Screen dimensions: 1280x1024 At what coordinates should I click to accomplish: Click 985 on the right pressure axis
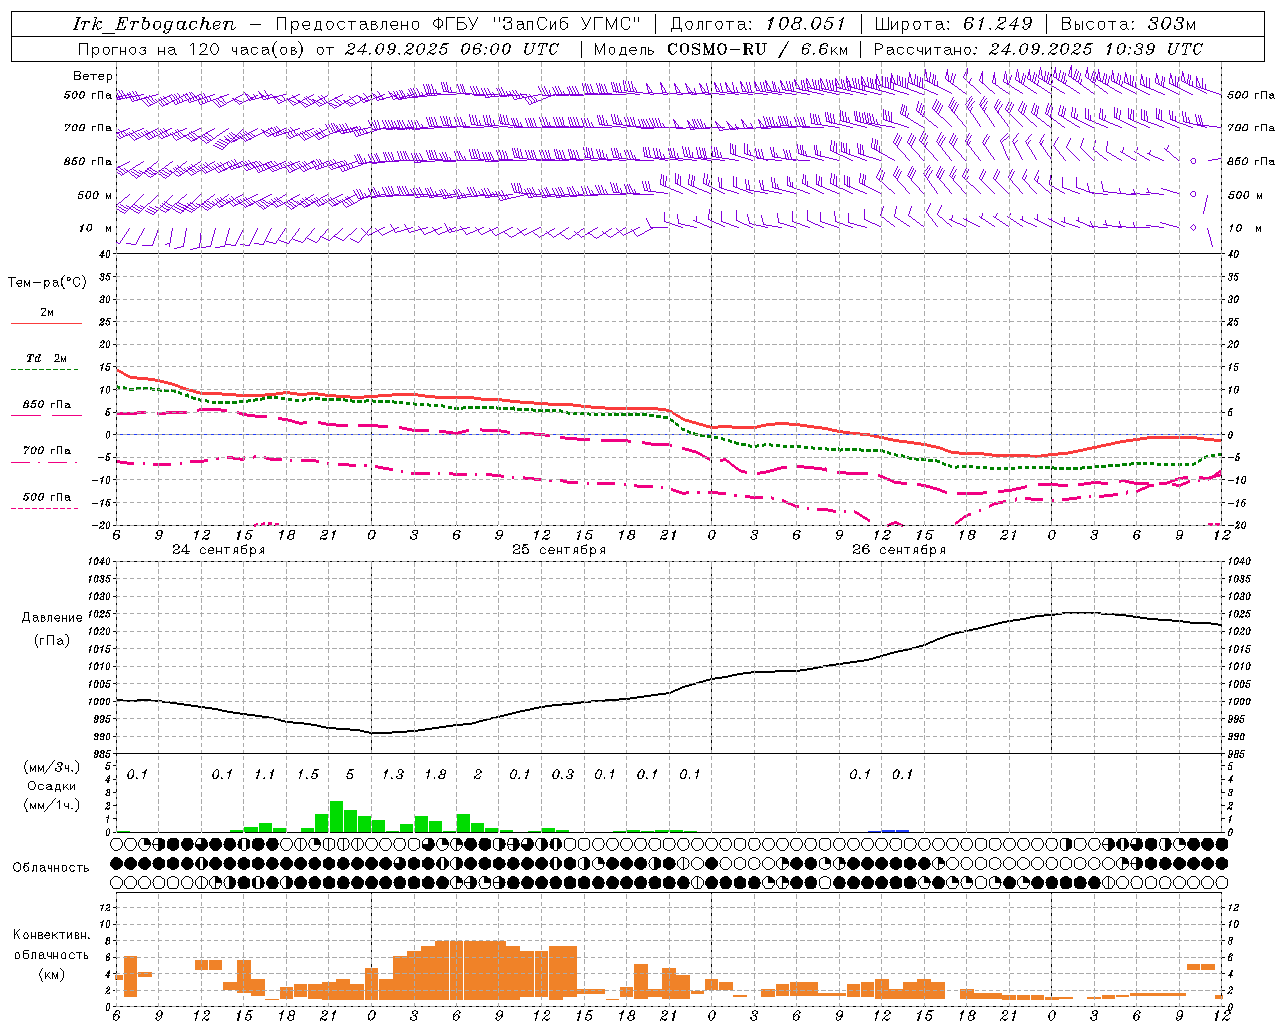pyautogui.click(x=1237, y=754)
